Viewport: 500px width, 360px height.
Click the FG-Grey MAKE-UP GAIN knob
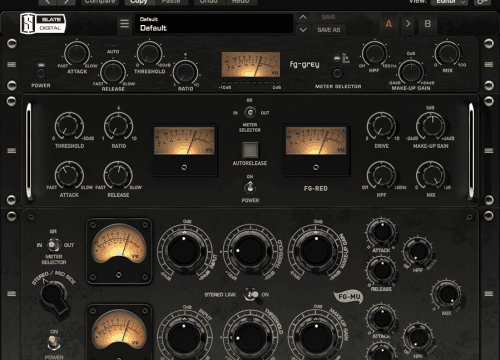(411, 72)
